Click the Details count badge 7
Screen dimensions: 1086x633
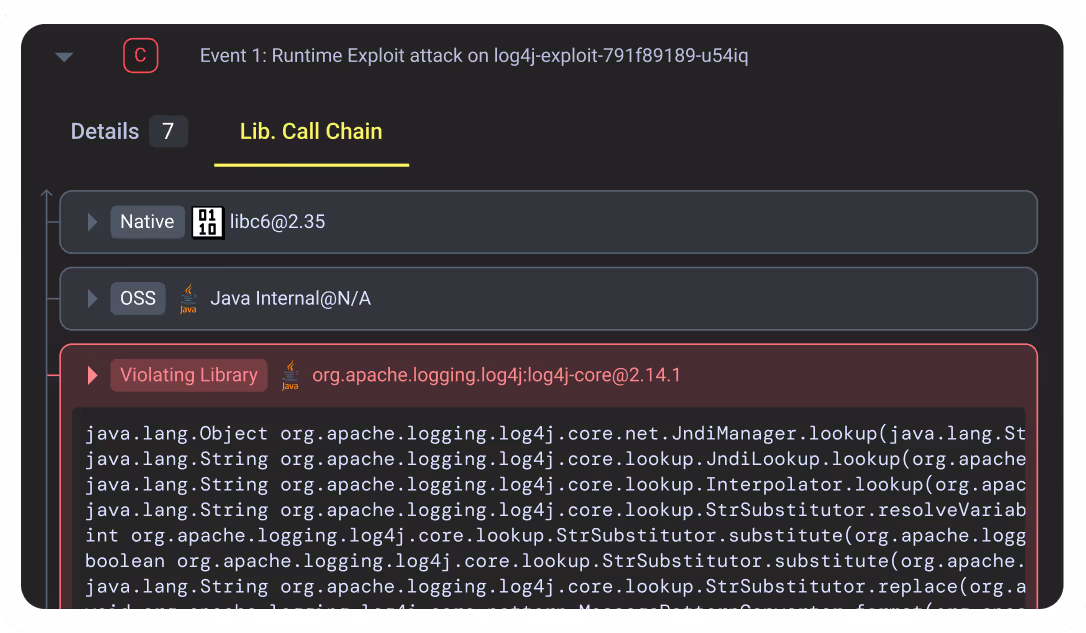tap(168, 131)
